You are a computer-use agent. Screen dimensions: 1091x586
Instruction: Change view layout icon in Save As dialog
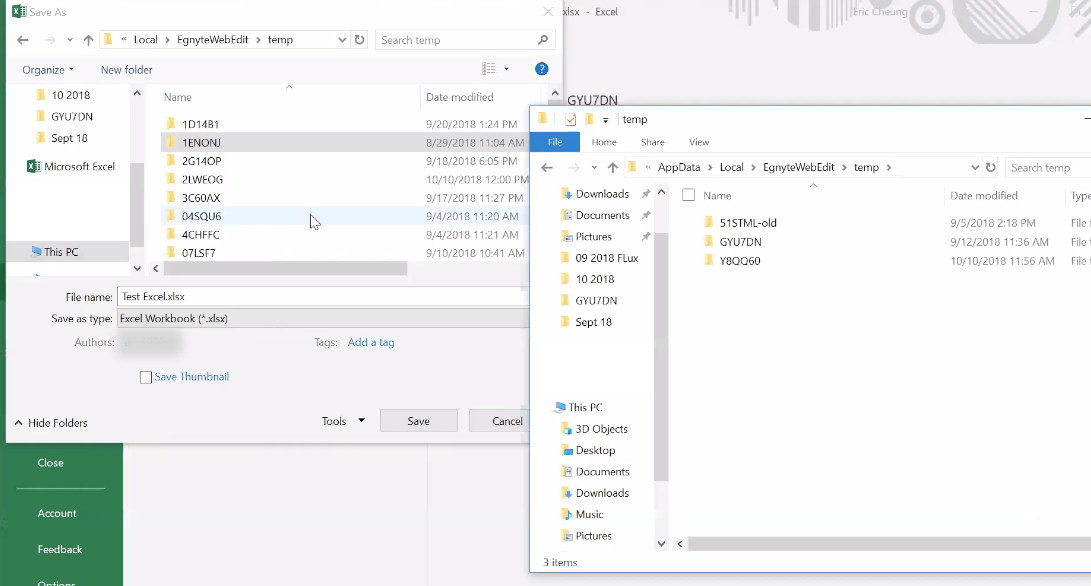tap(488, 69)
